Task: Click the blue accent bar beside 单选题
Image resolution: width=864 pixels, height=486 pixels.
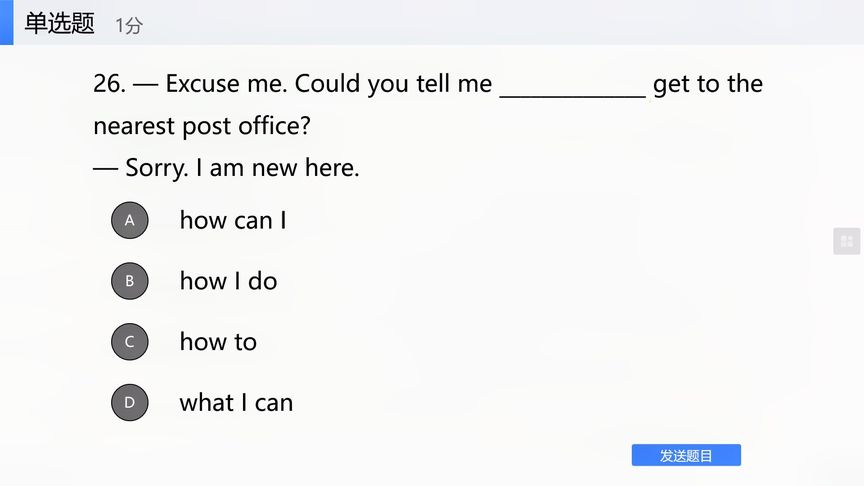Action: 7,23
